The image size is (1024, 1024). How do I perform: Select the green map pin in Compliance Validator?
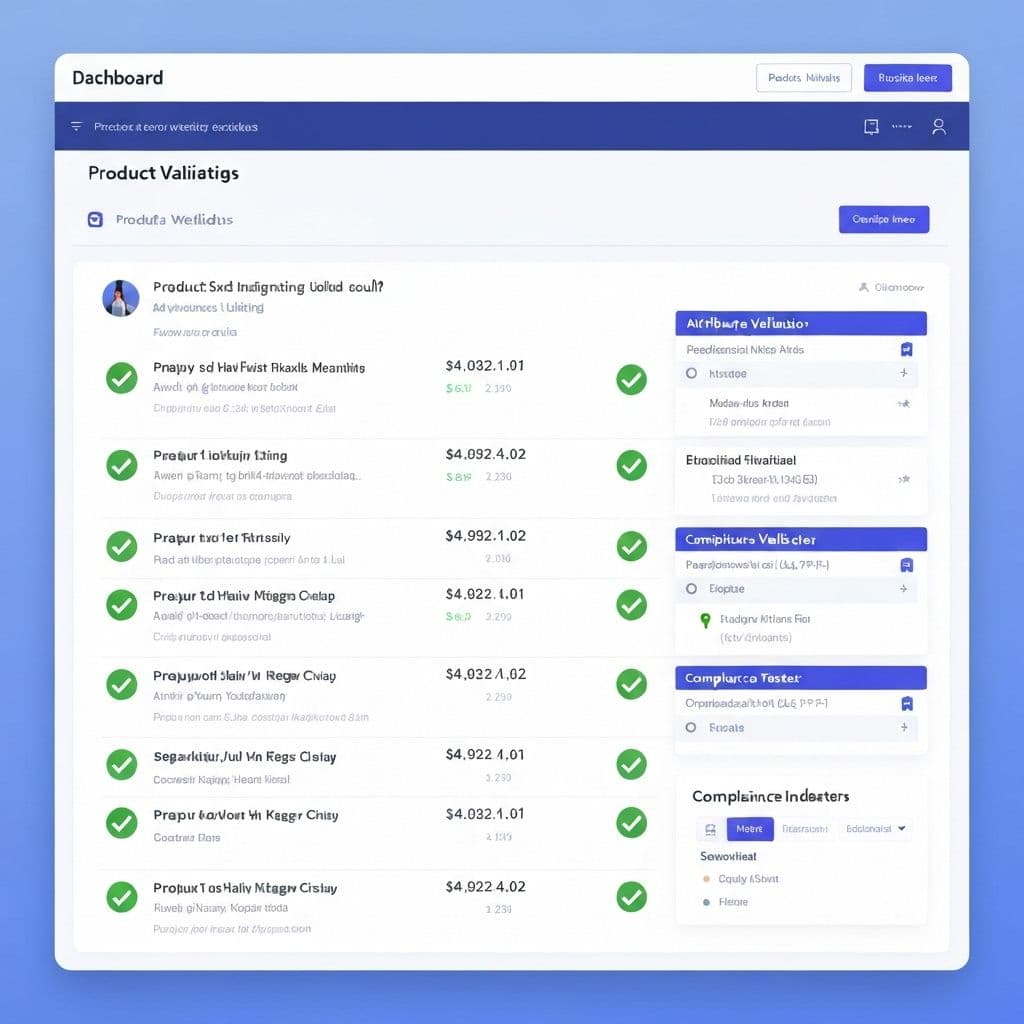click(704, 620)
